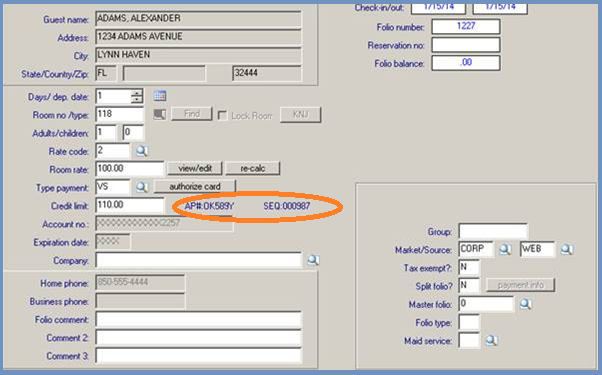Screen dimensions: 602x375
Task: Select the Zip field containing 32444
Action: [x=267, y=73]
